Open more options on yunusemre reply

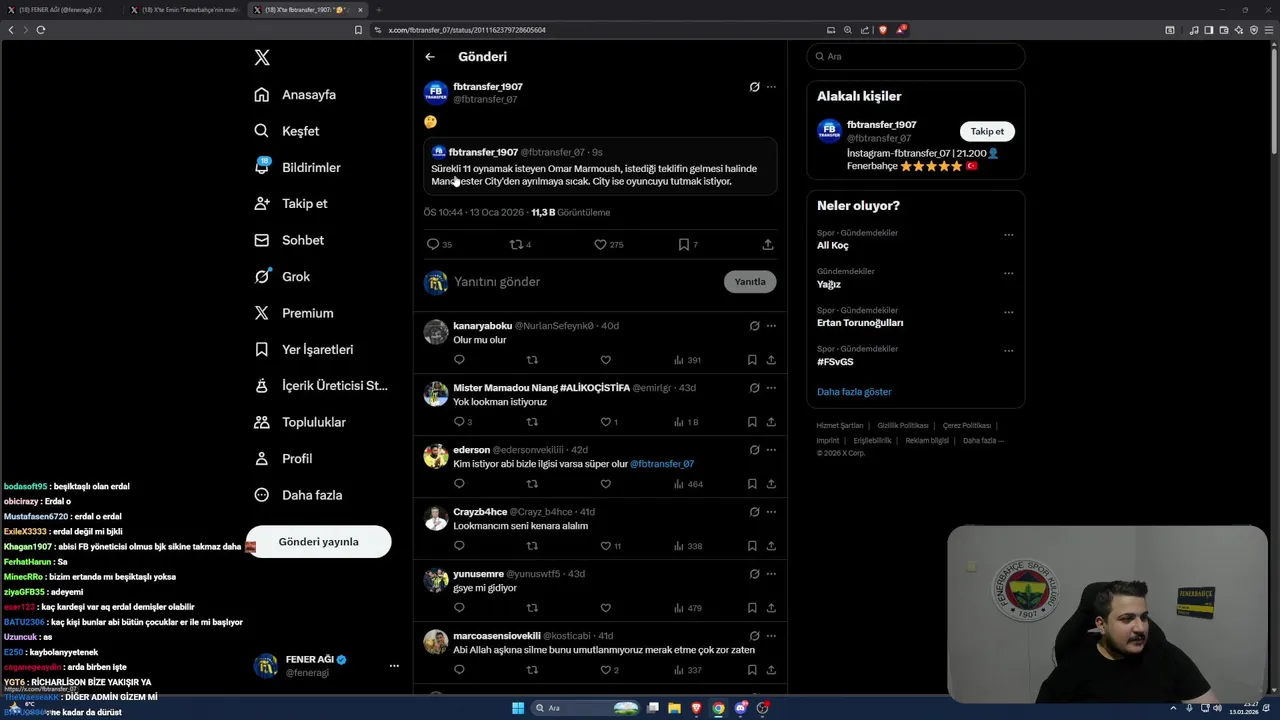[771, 574]
